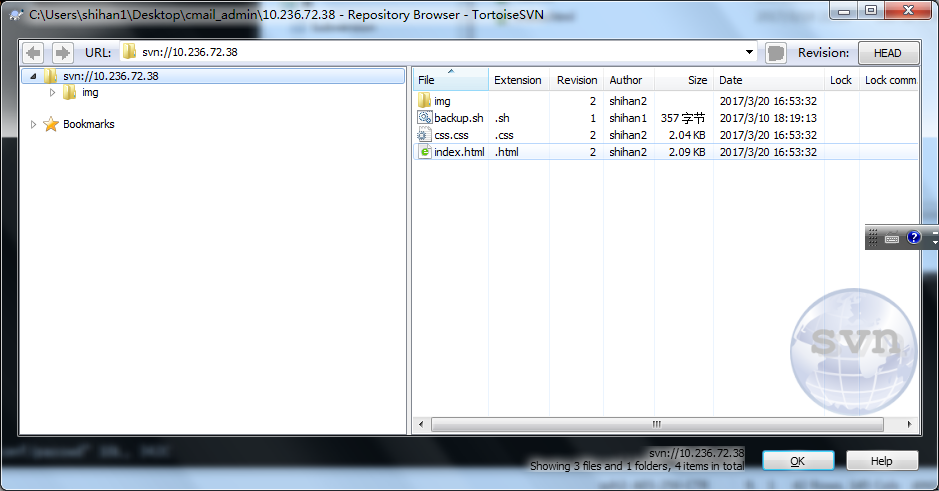Click the img folder icon in tree
This screenshot has width=939, height=491.
[x=69, y=92]
